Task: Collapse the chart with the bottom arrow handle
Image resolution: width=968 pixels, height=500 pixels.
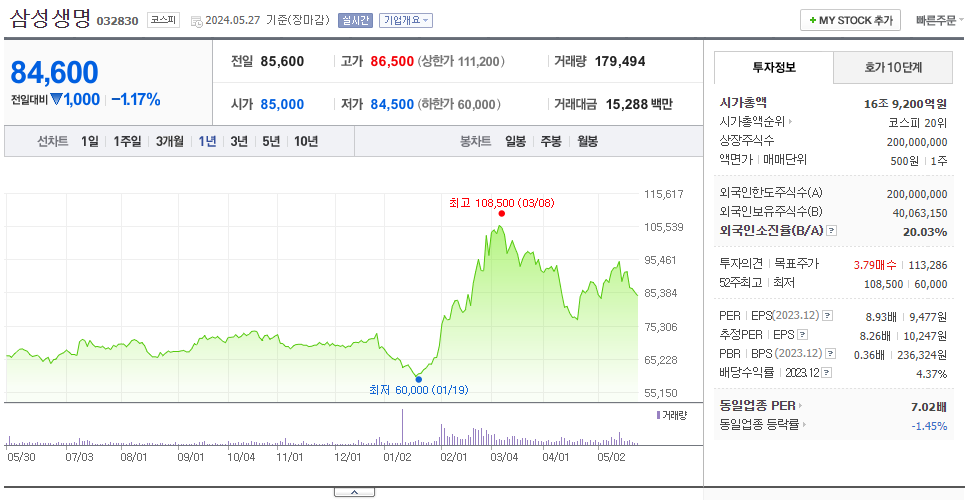Action: 354,492
